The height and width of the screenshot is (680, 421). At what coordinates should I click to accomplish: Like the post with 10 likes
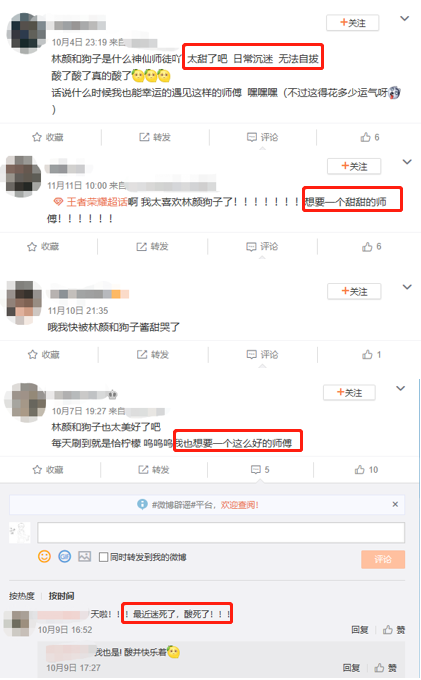coord(366,470)
